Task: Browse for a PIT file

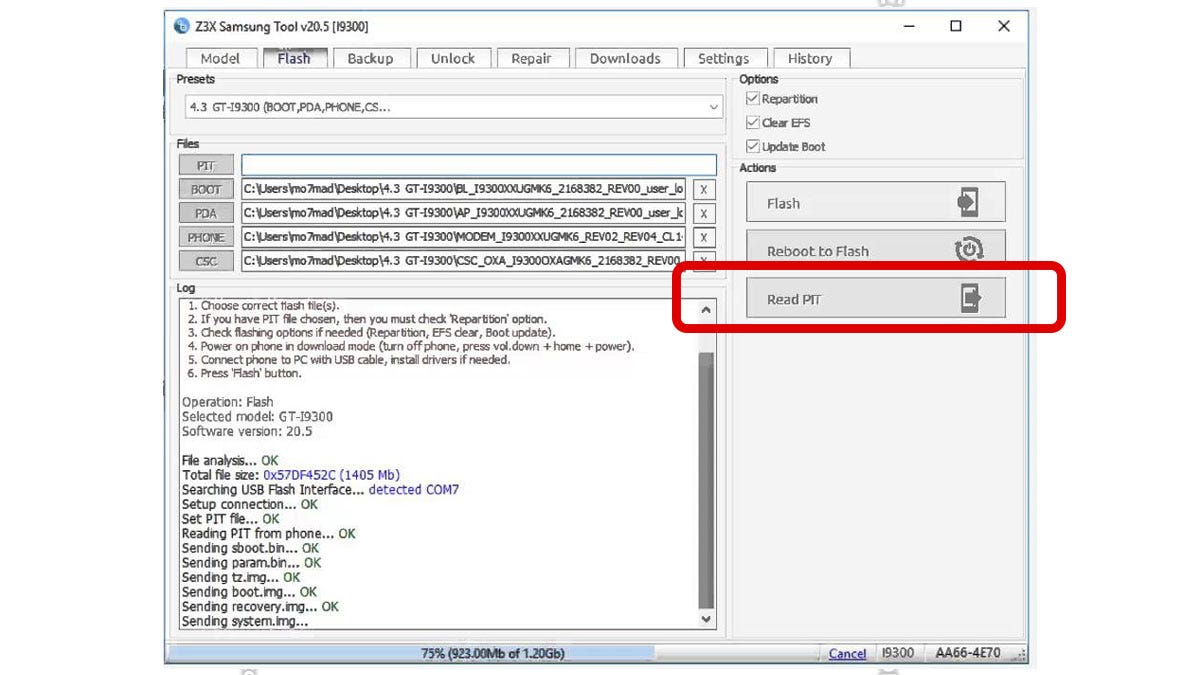Action: (206, 165)
